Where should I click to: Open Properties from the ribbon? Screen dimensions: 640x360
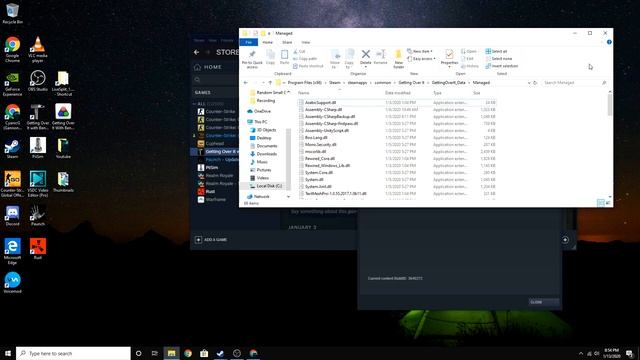tap(449, 57)
